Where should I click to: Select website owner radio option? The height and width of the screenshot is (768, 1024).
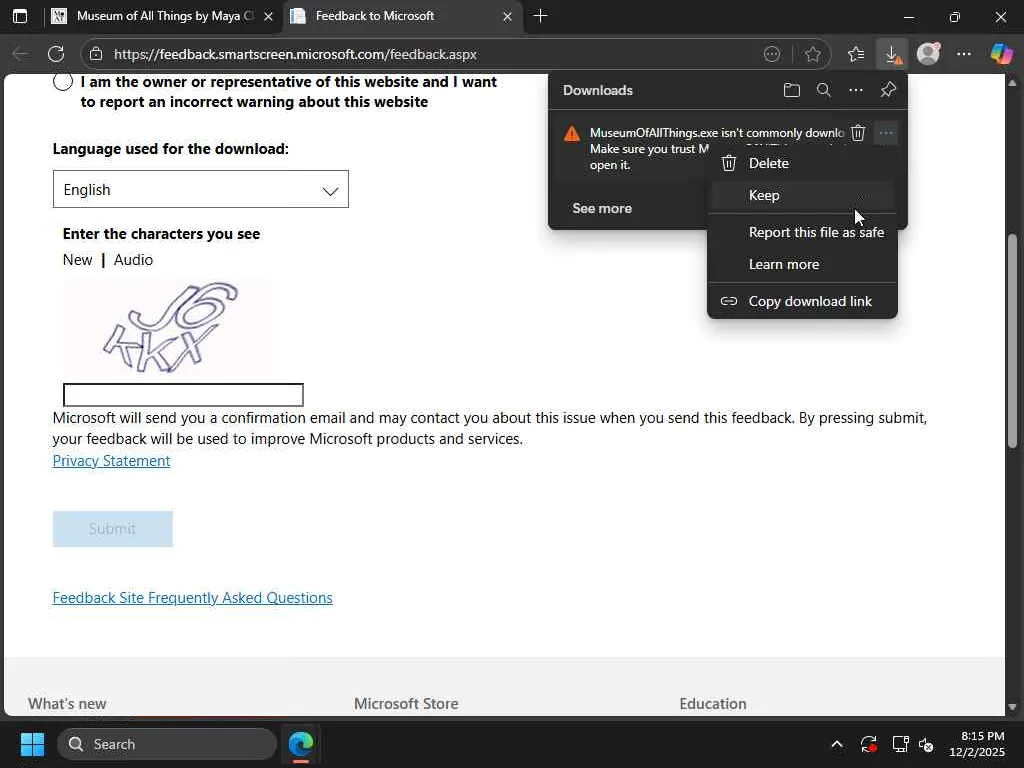click(x=63, y=82)
